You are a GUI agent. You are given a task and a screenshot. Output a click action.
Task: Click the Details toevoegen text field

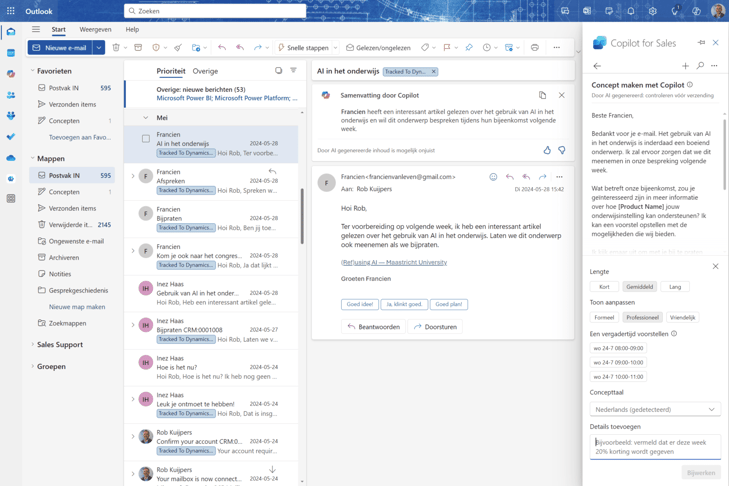click(655, 447)
